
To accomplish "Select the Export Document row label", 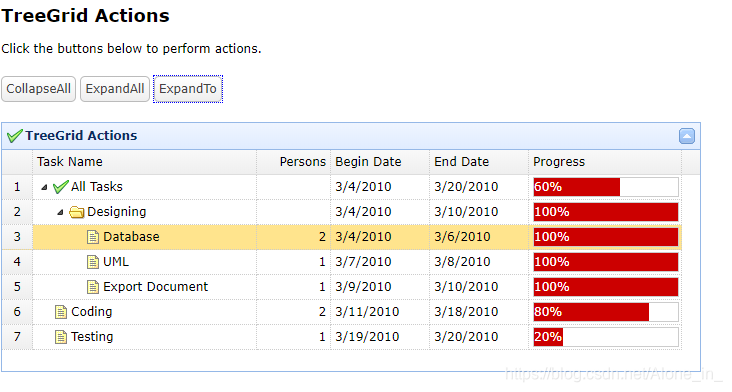I will pyautogui.click(x=155, y=287).
